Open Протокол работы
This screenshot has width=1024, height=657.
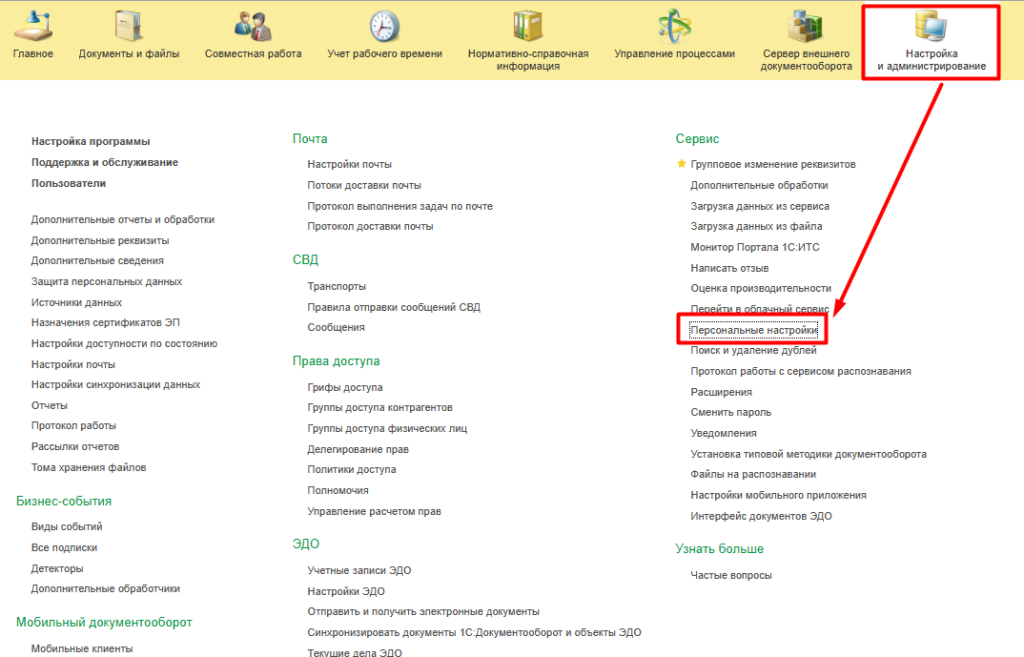point(74,425)
